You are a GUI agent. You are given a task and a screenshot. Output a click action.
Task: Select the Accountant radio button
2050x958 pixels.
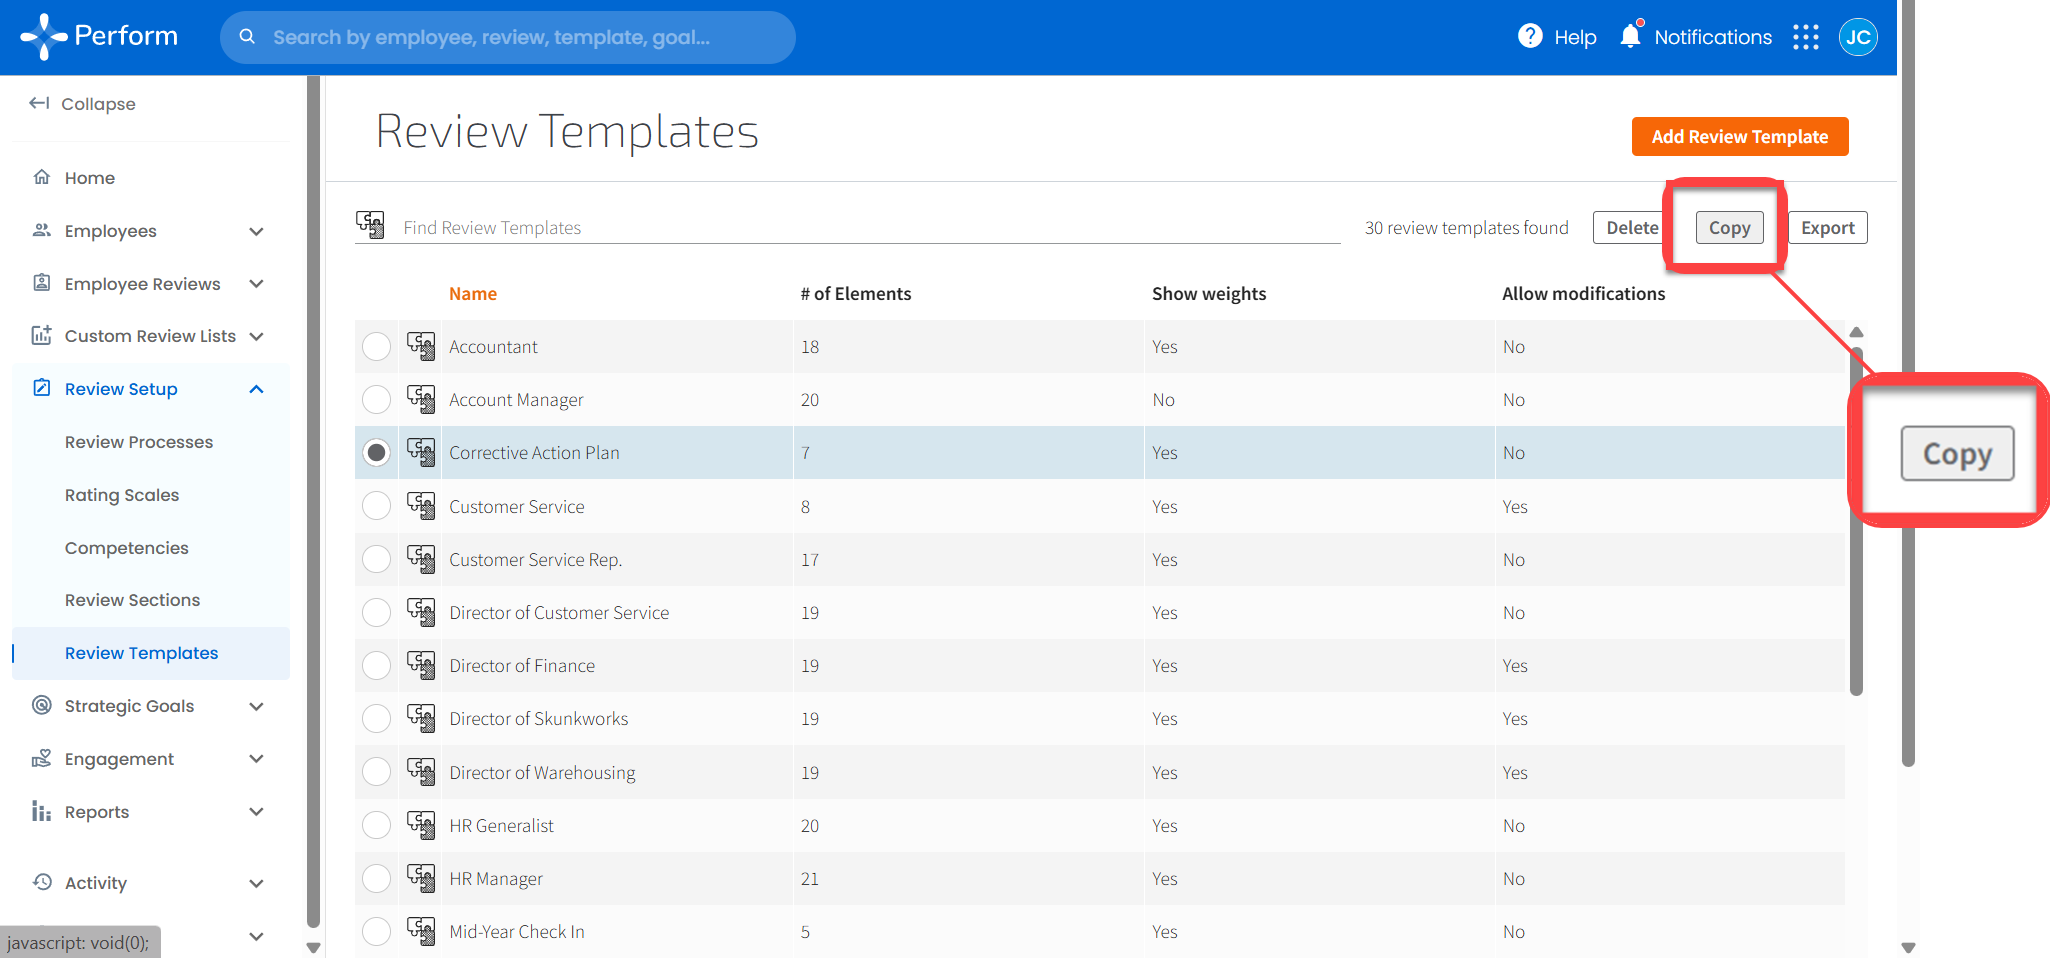[x=376, y=346]
